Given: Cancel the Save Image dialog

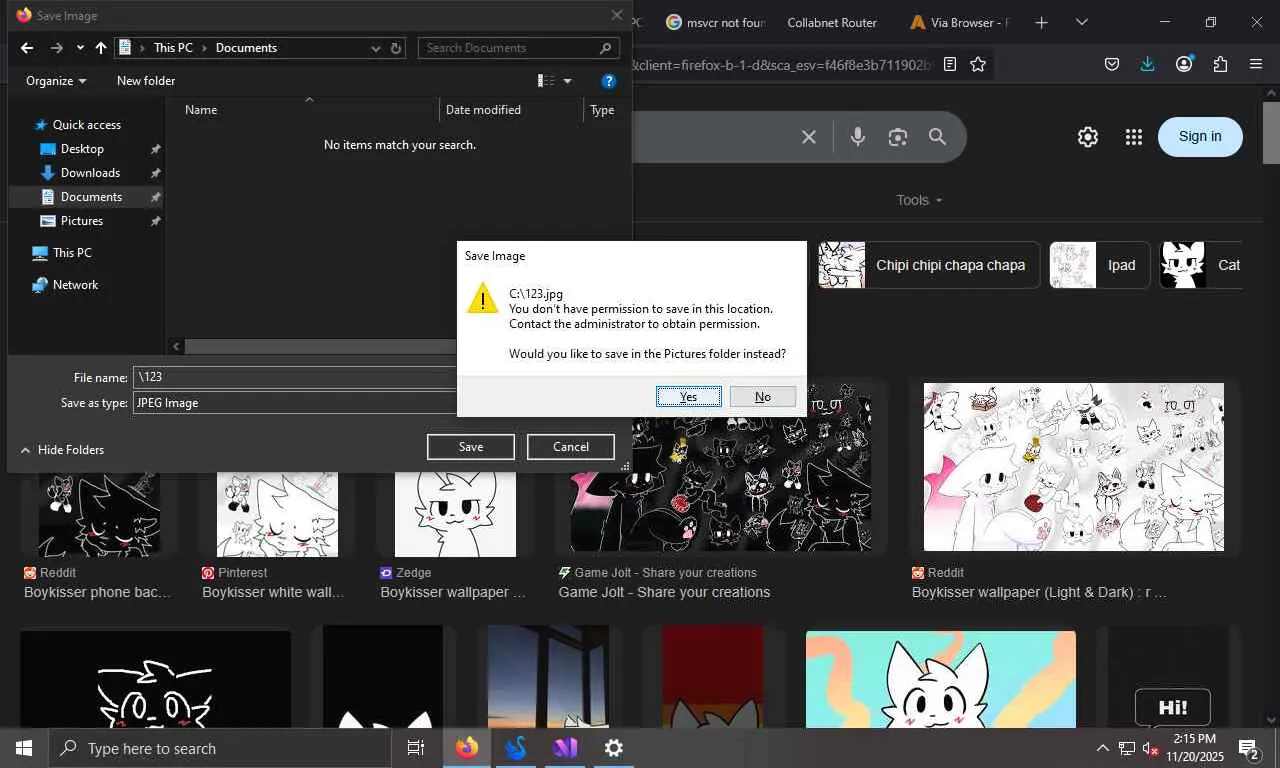Looking at the screenshot, I should [571, 447].
